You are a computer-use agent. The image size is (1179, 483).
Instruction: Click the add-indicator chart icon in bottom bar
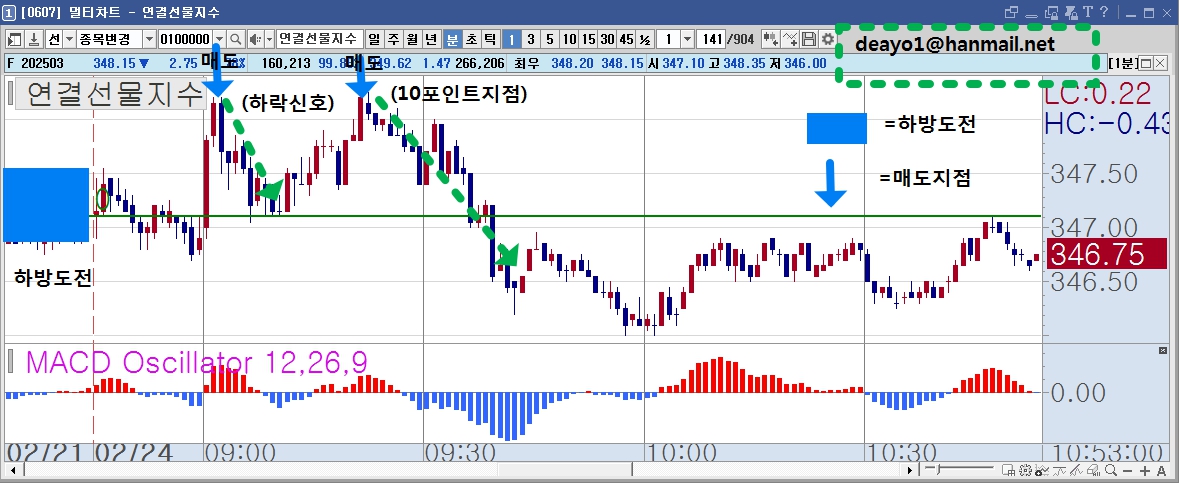[1042, 470]
